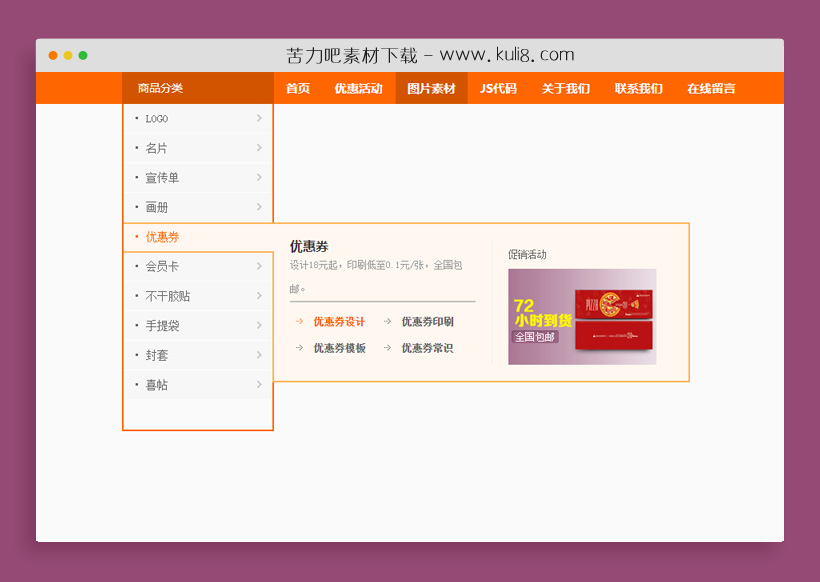Image resolution: width=820 pixels, height=582 pixels.
Task: Click the arrow icon before 优惠券设计
Action: [297, 321]
